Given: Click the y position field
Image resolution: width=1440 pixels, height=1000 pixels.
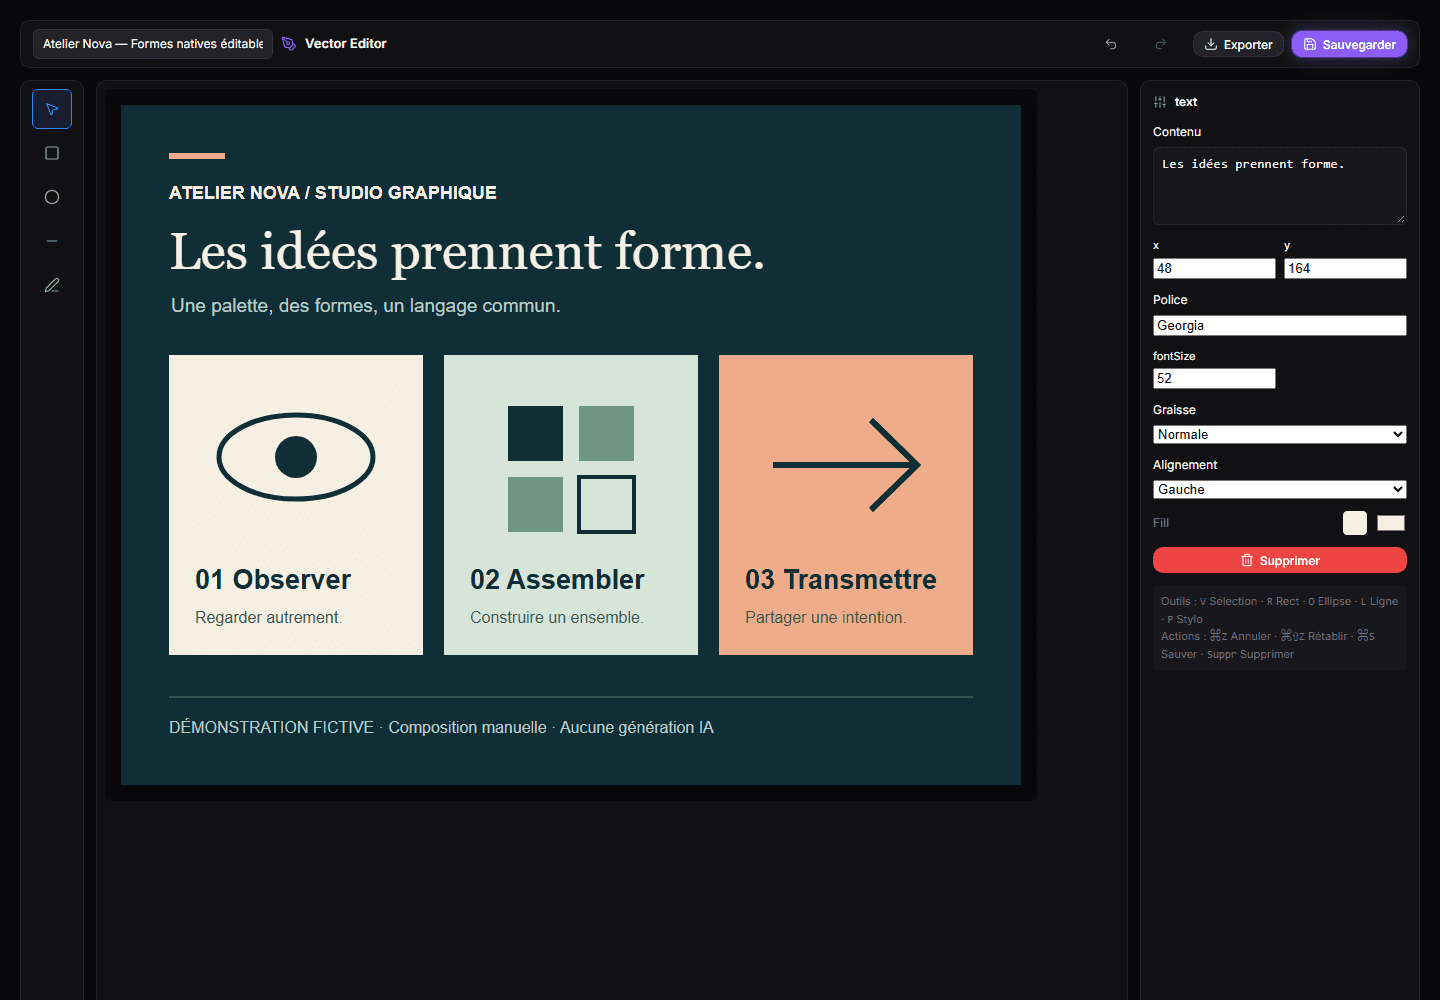Looking at the screenshot, I should tap(1345, 268).
